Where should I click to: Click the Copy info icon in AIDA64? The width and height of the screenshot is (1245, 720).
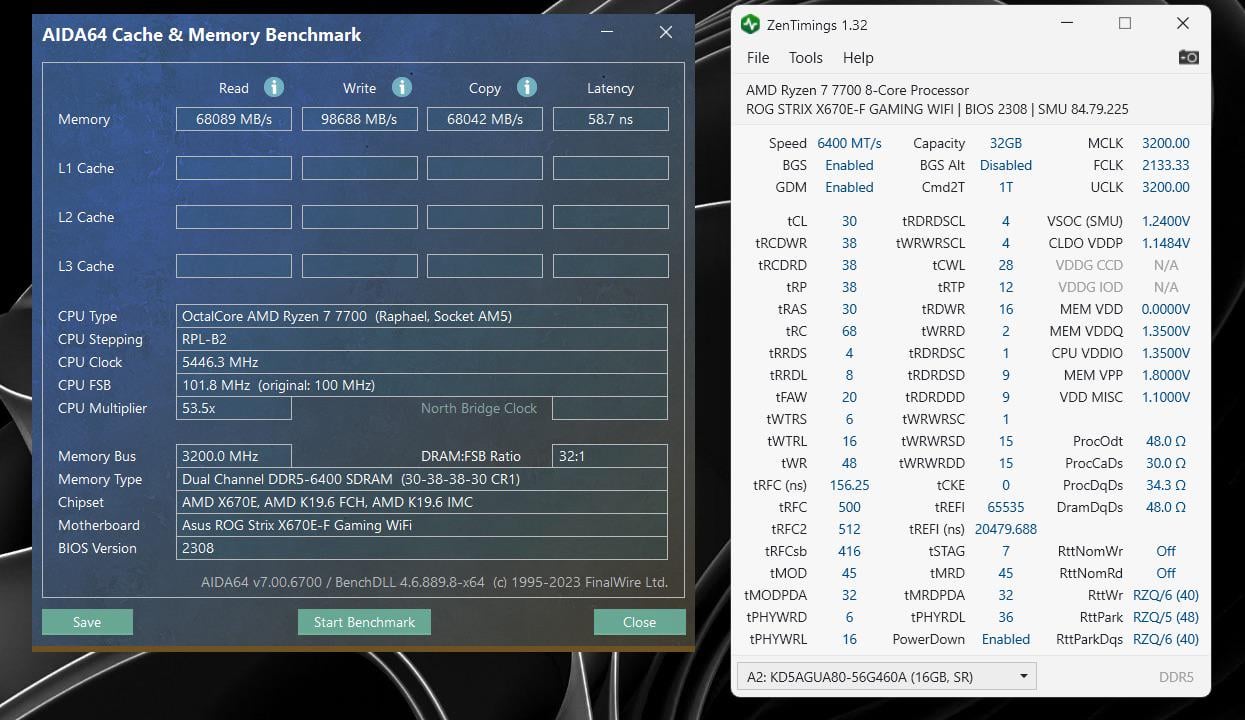click(x=527, y=87)
